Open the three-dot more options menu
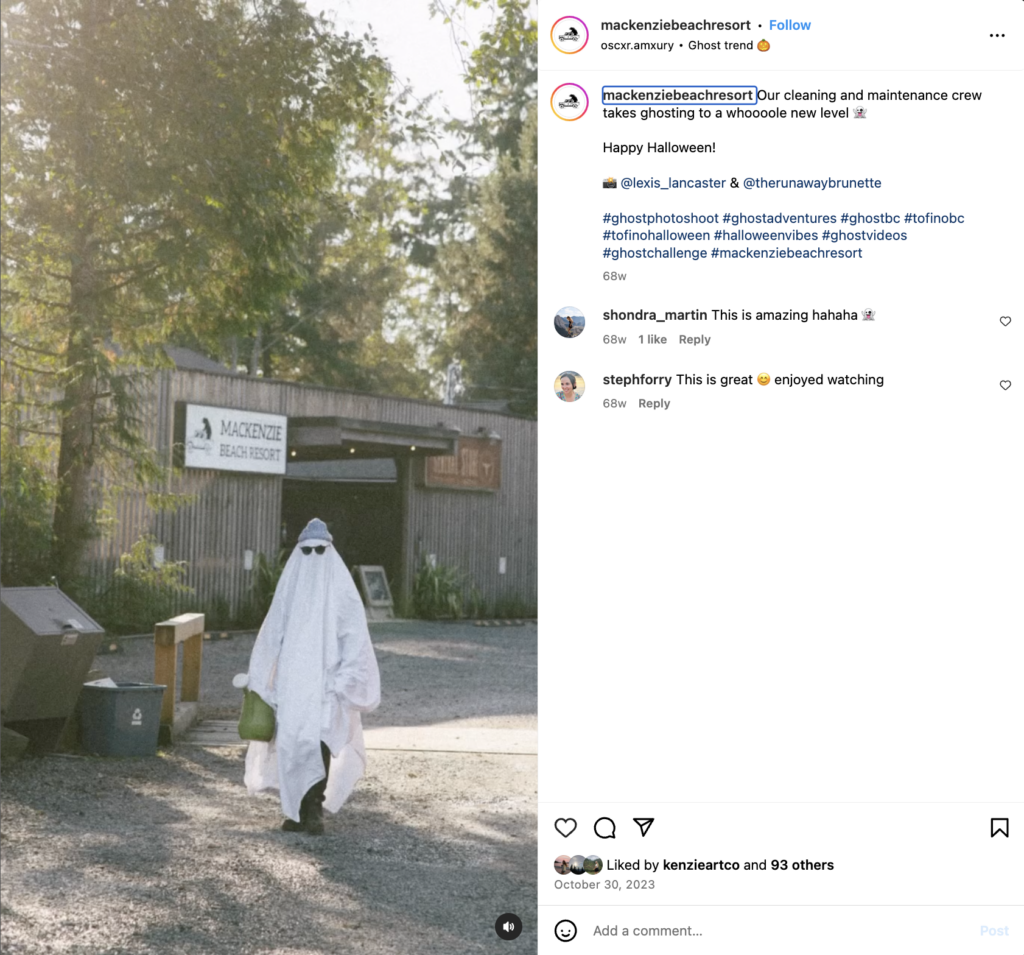 coord(997,35)
